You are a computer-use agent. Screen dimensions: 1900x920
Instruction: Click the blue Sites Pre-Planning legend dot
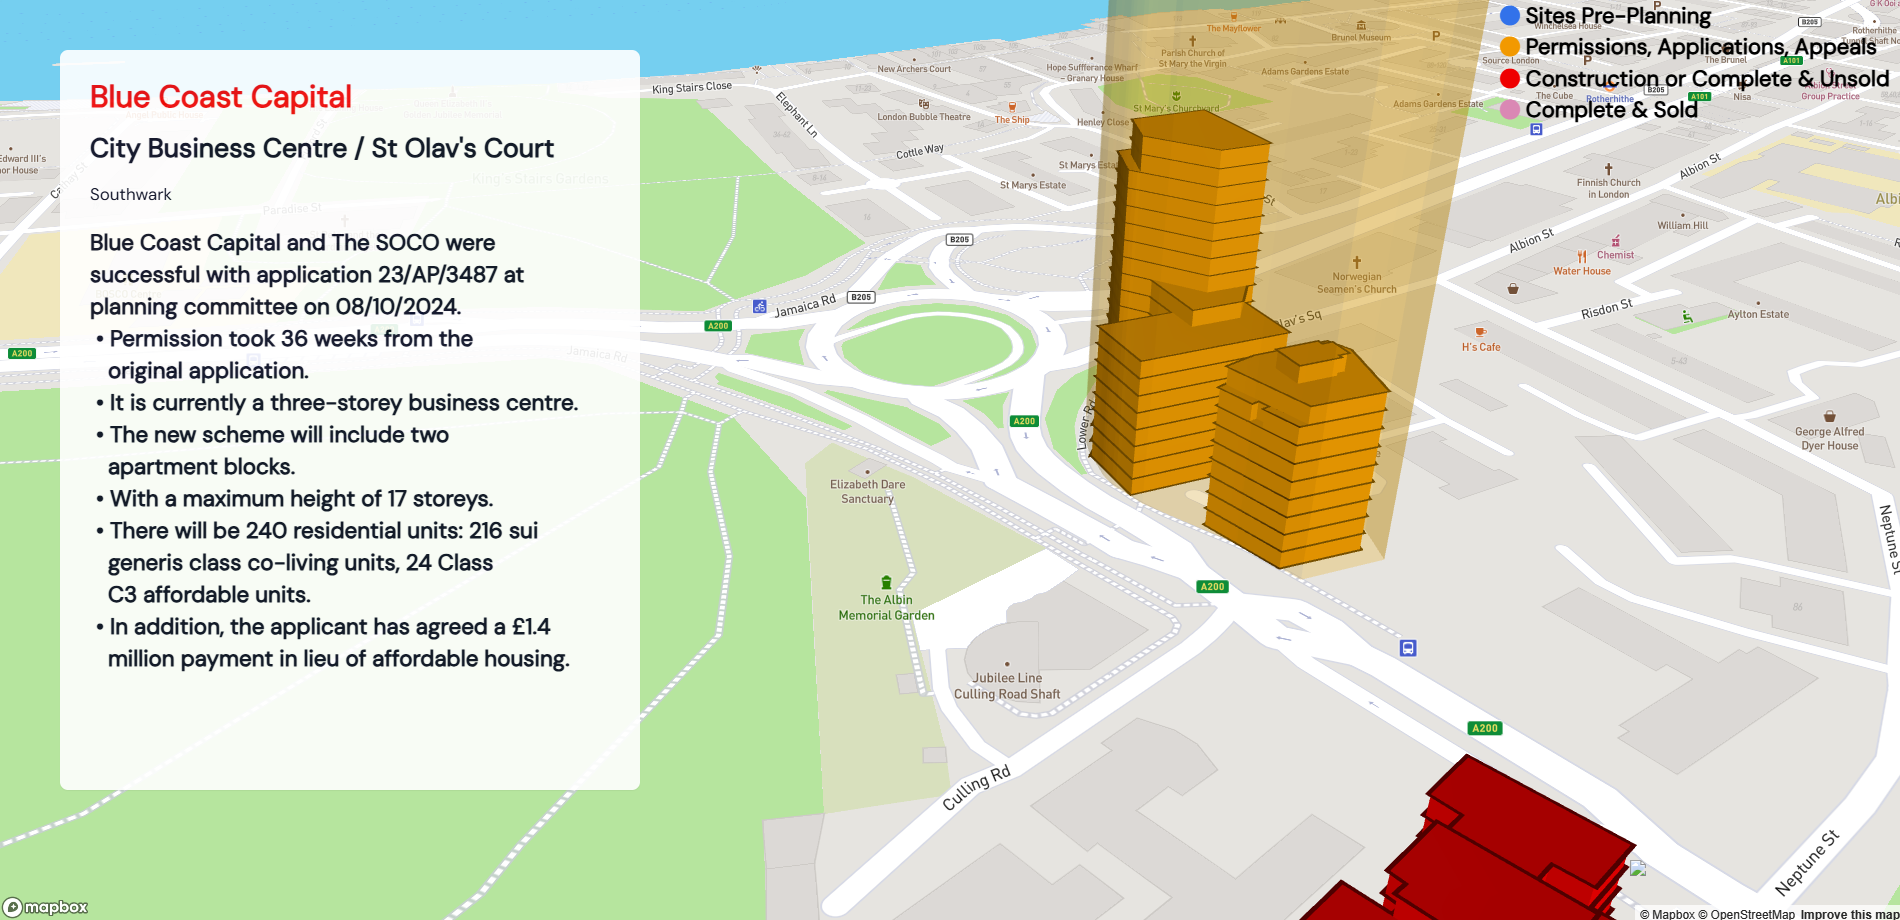[x=1510, y=15]
